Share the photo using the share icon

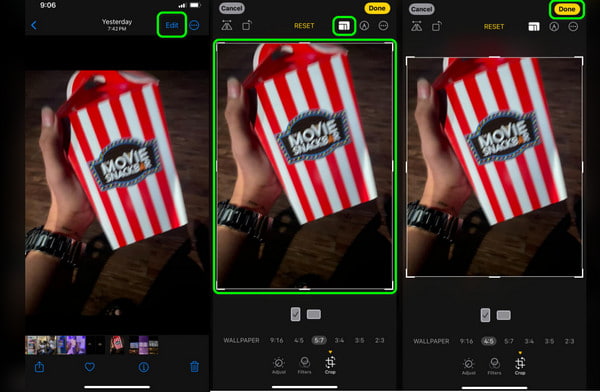(x=39, y=367)
